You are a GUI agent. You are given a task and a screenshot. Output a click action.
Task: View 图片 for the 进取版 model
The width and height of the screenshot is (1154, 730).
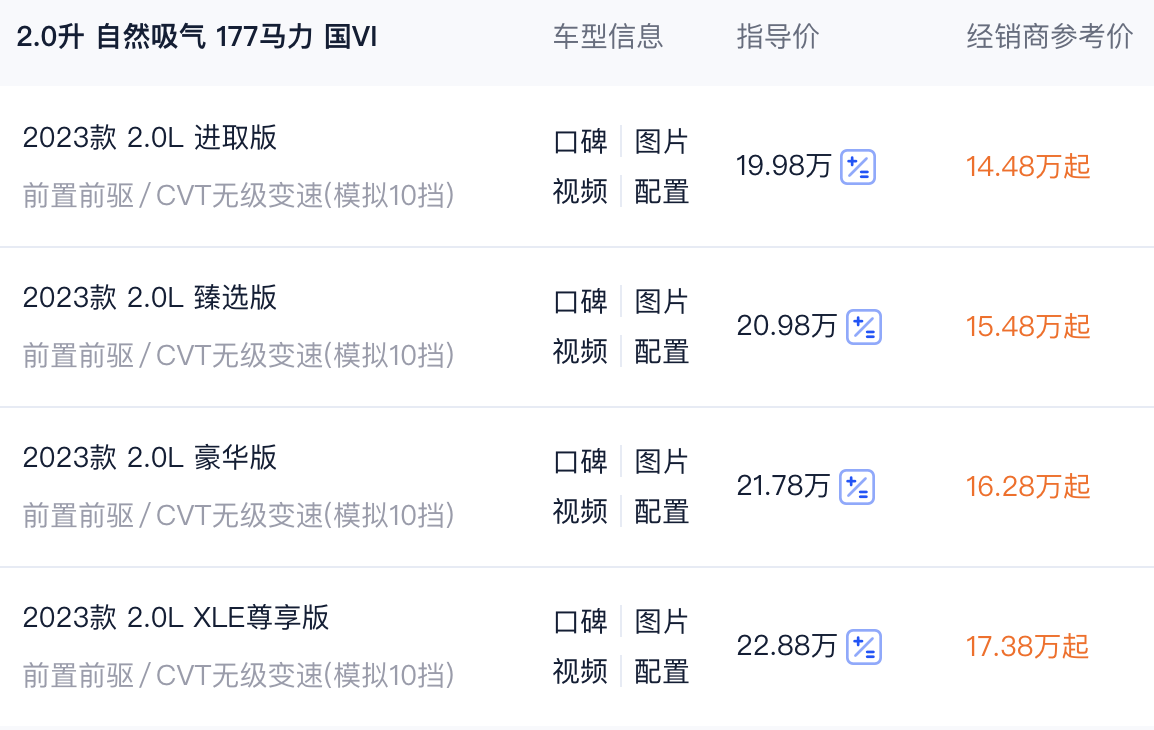coord(662,141)
